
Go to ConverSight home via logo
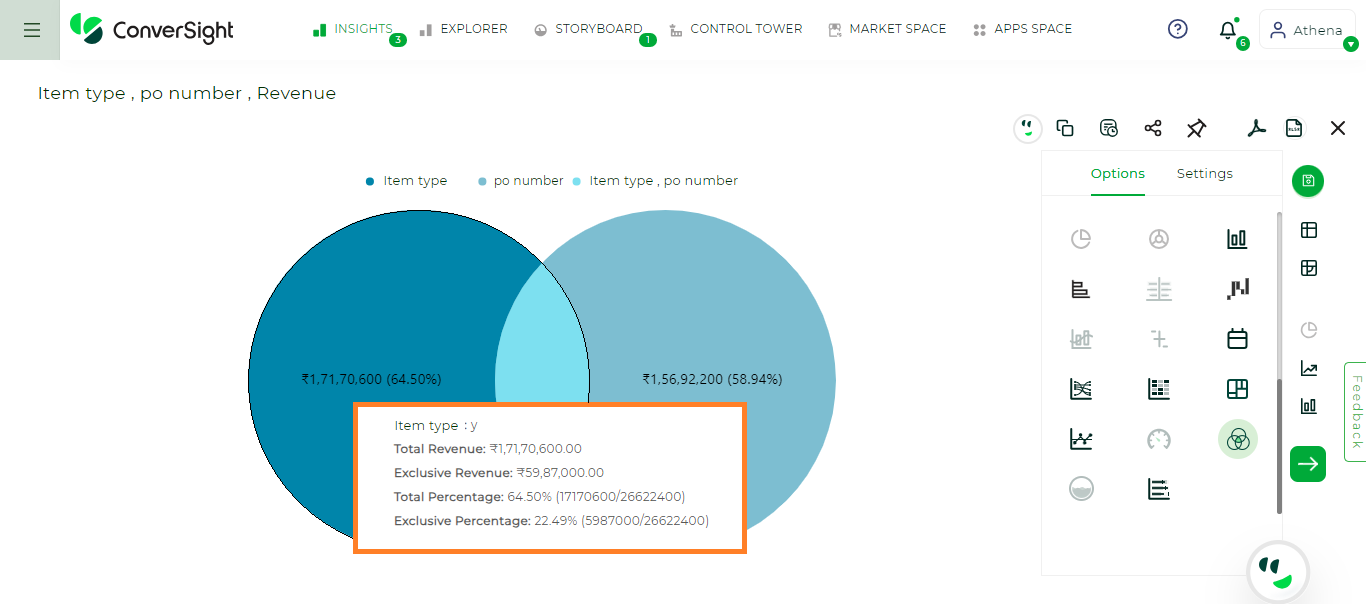(151, 30)
